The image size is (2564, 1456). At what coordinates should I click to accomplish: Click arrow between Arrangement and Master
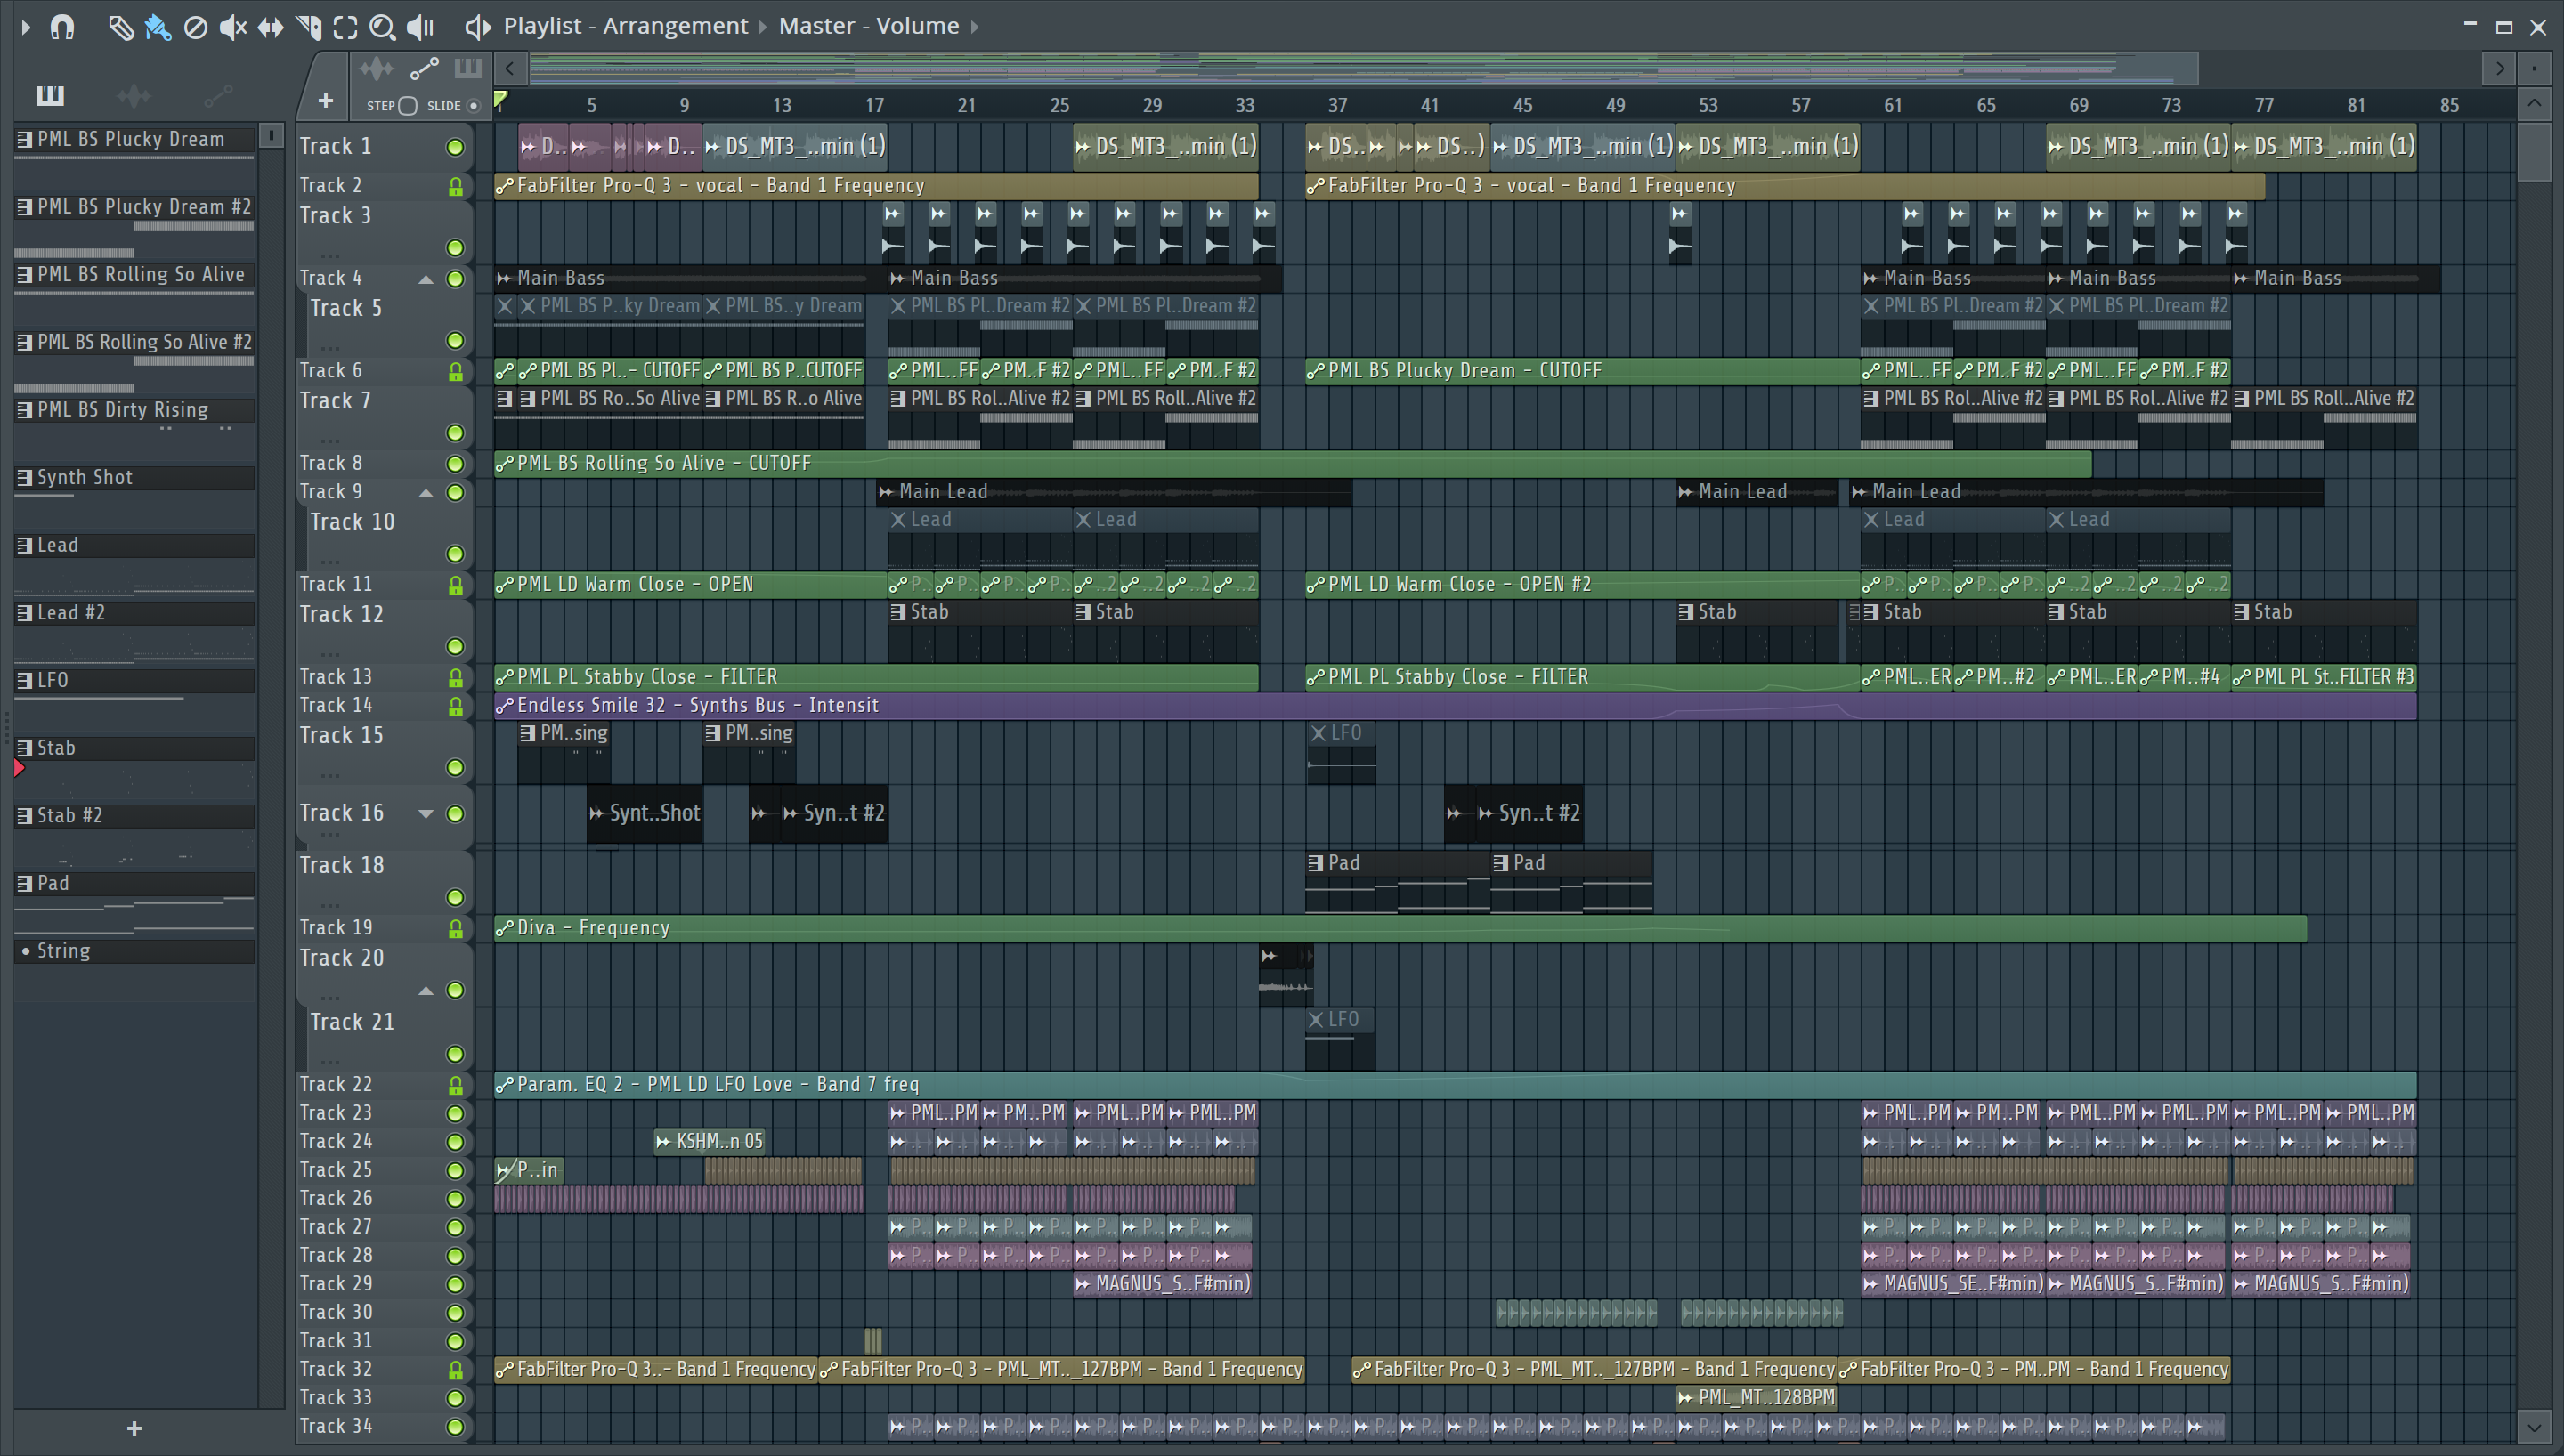coord(763,27)
